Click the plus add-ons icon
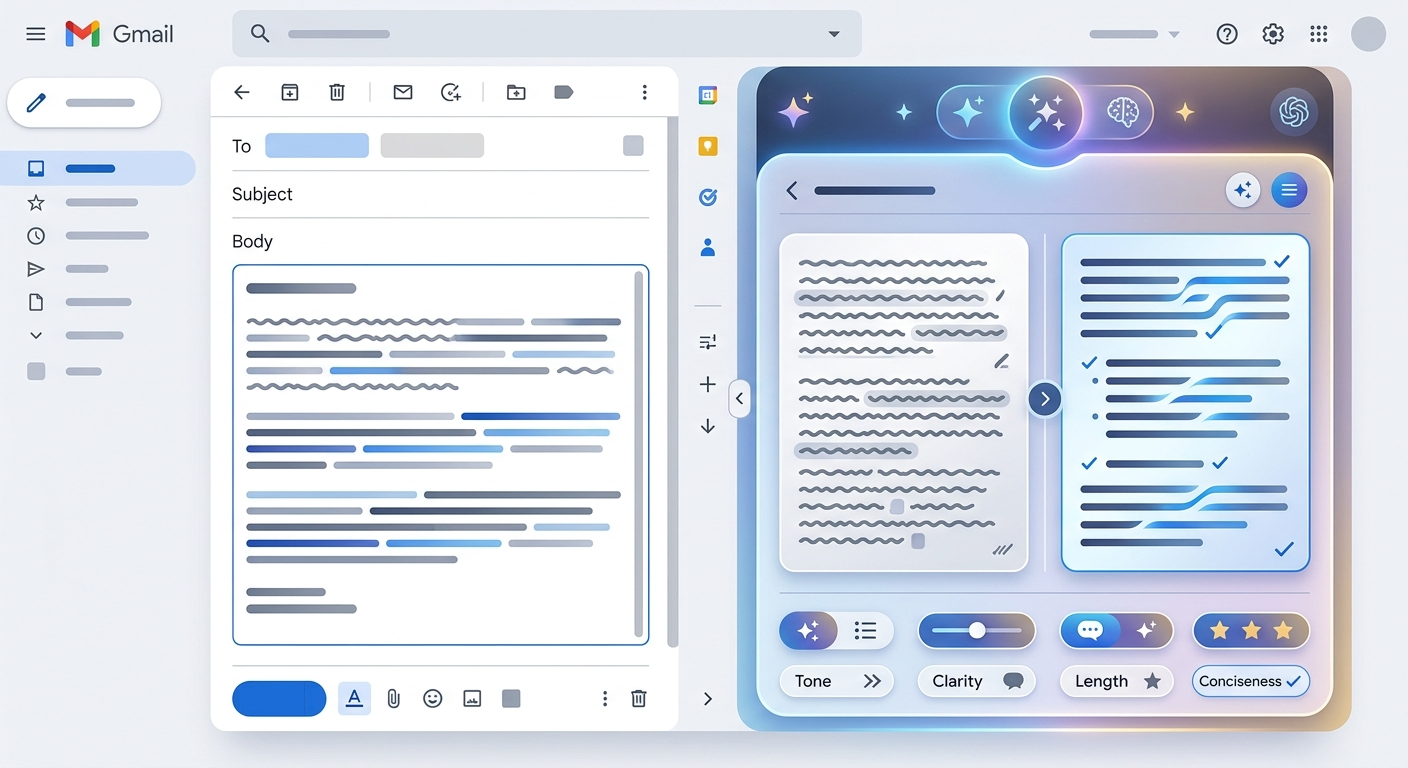The height and width of the screenshot is (768, 1408). click(x=708, y=384)
